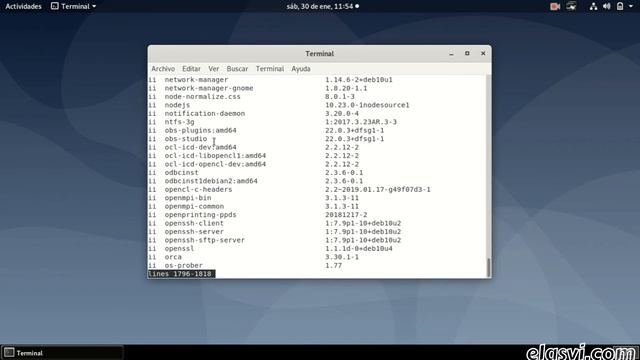Click version 1.77 of os-prober
The width and height of the screenshot is (640, 360).
tap(333, 265)
